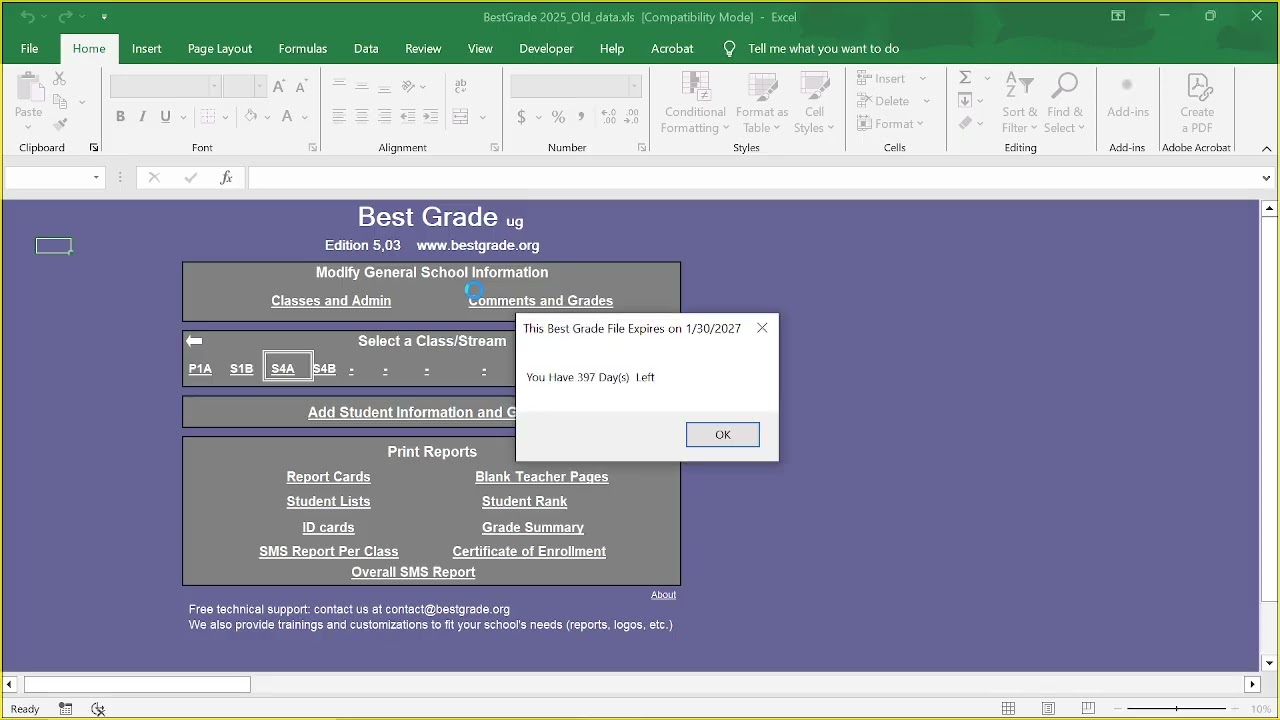
Task: Switch to the Formulas tab
Action: click(303, 48)
